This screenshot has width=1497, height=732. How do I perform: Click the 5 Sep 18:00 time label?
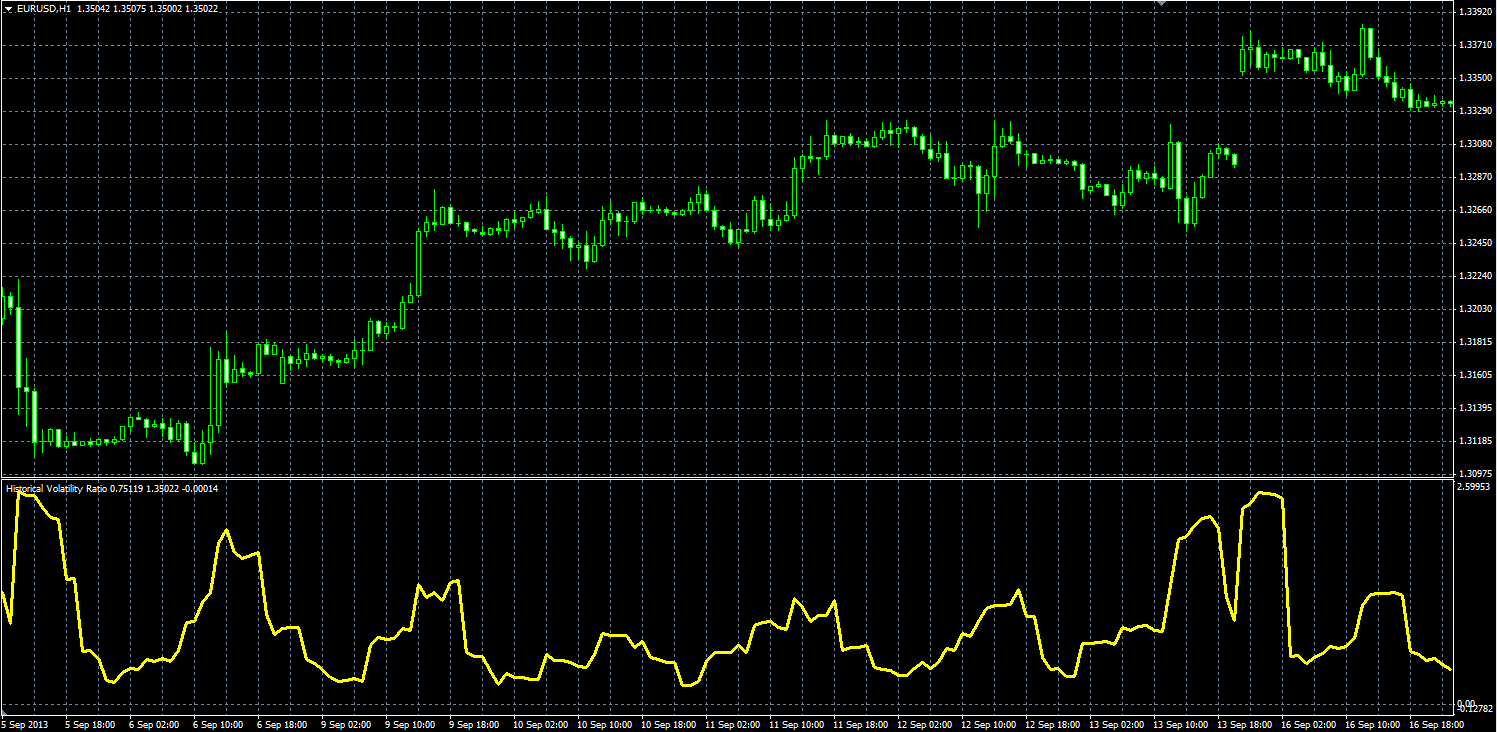point(90,724)
